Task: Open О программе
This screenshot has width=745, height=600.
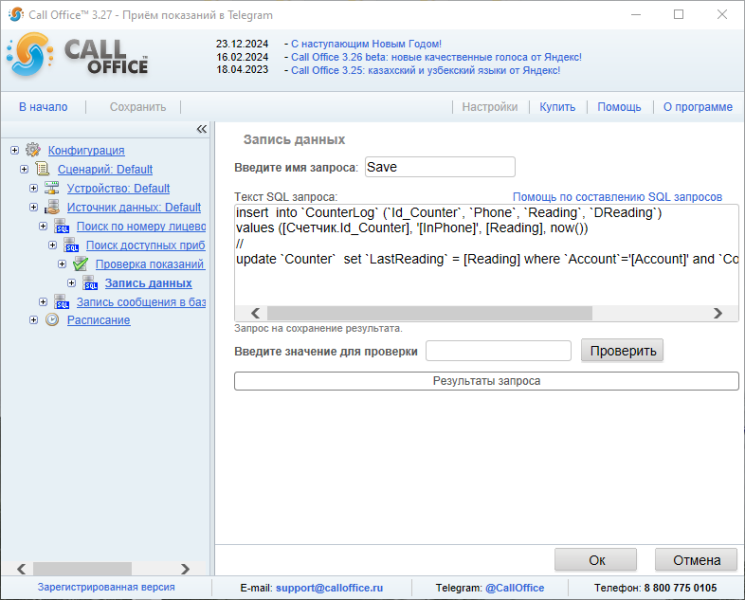Action: (x=698, y=107)
